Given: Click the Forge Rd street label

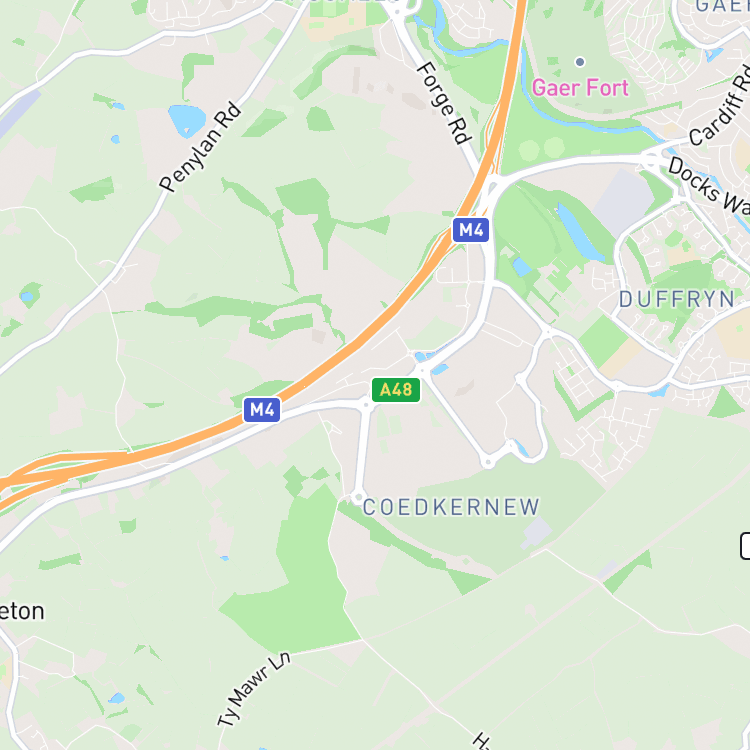Looking at the screenshot, I should pyautogui.click(x=443, y=103).
